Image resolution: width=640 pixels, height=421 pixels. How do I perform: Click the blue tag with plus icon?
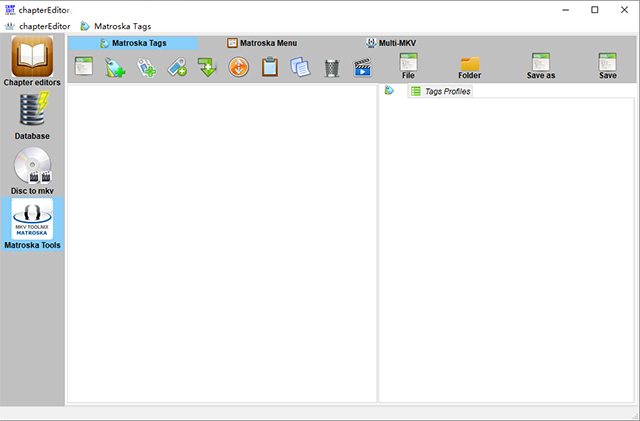click(x=177, y=67)
